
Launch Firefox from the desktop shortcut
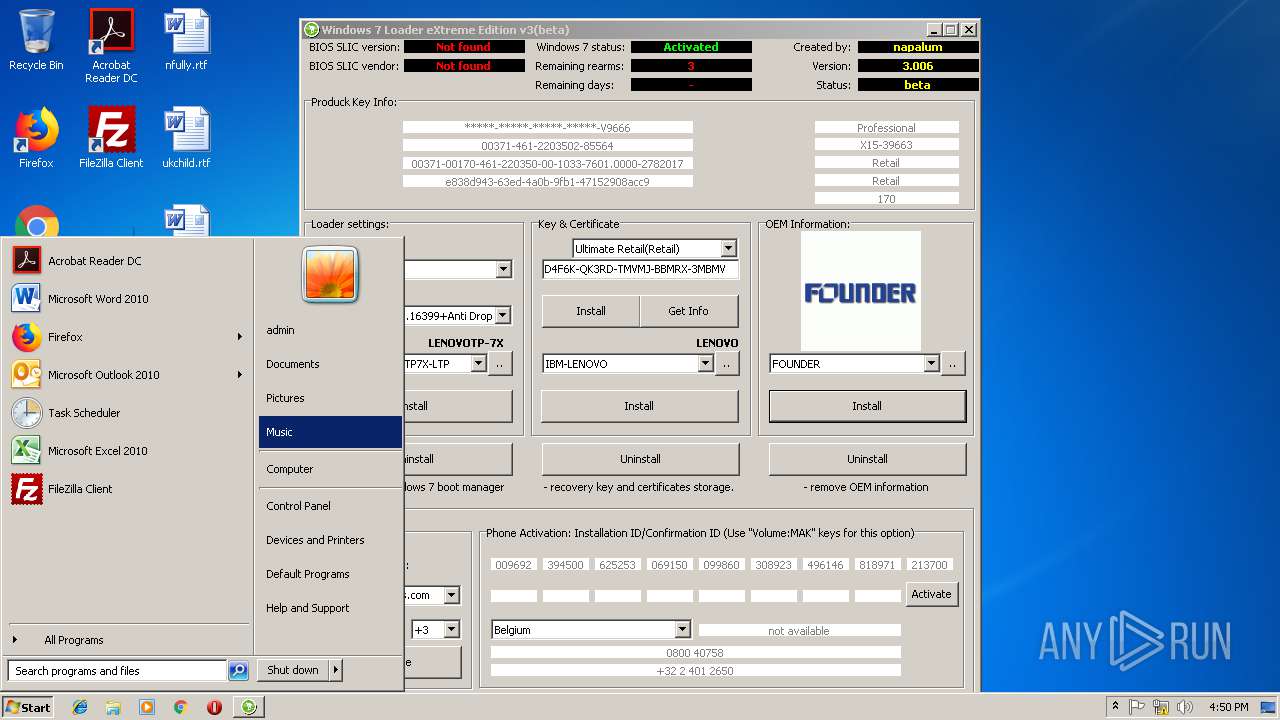36,138
